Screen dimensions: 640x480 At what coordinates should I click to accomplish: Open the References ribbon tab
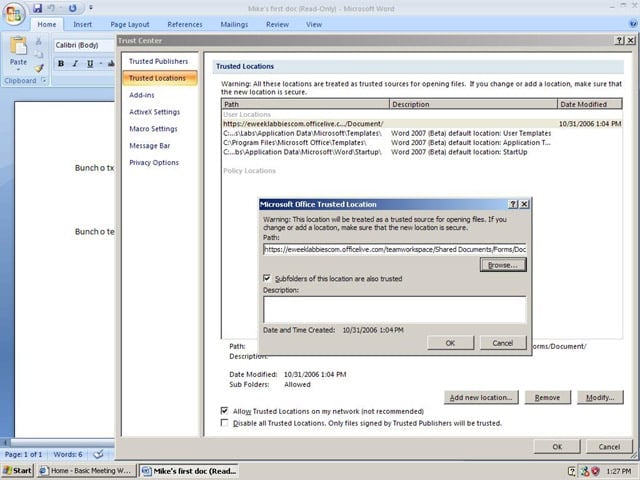tap(184, 24)
